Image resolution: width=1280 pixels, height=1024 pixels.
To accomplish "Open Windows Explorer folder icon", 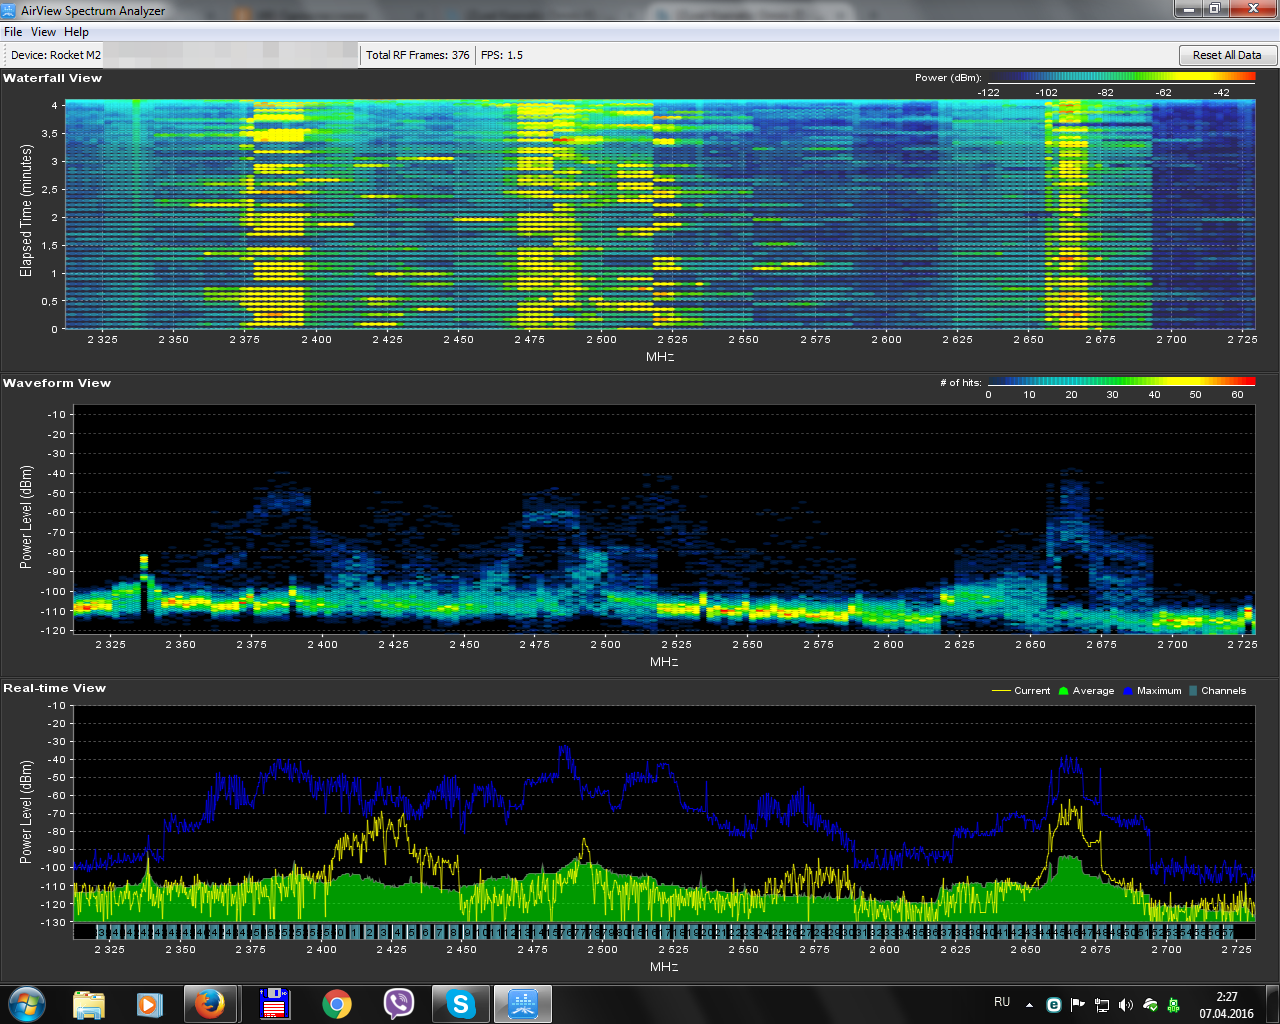I will point(89,1004).
